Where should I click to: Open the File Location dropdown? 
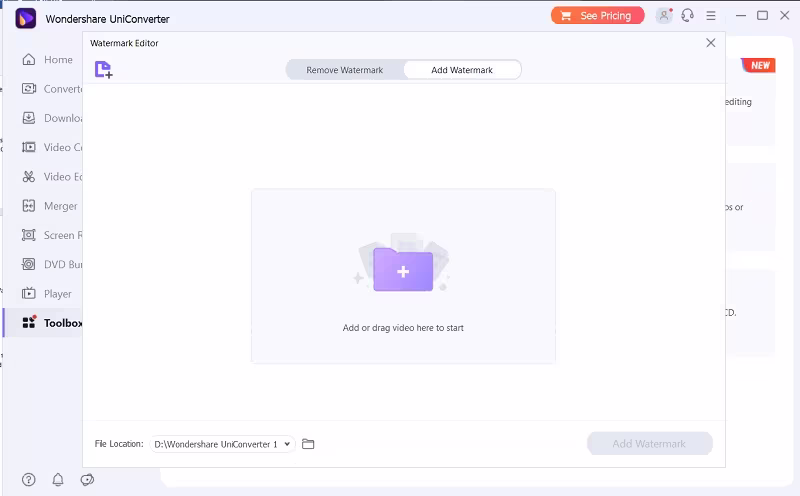[x=287, y=444]
